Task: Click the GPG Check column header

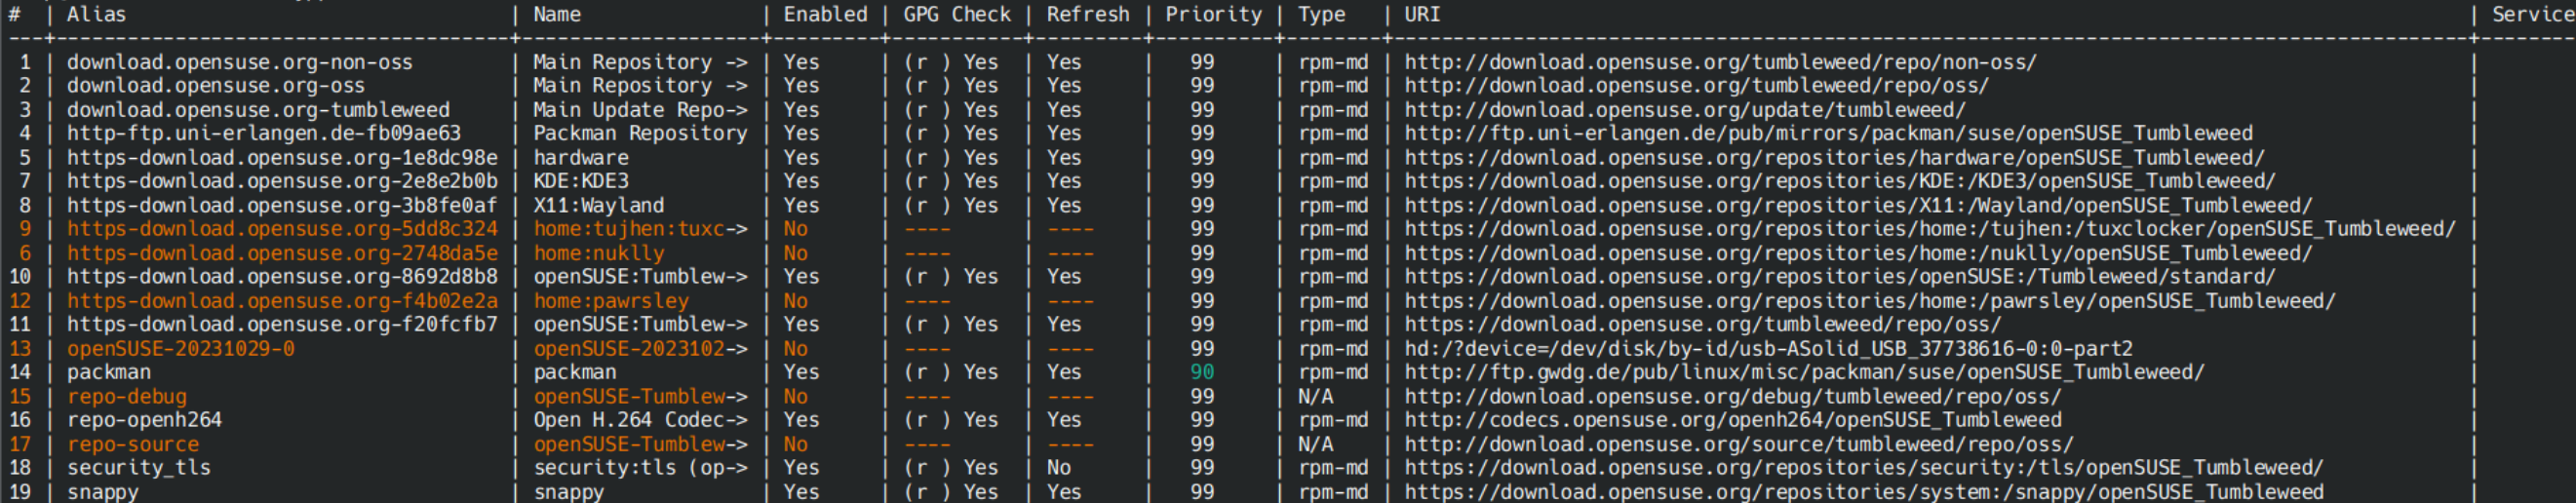Action: coord(956,14)
